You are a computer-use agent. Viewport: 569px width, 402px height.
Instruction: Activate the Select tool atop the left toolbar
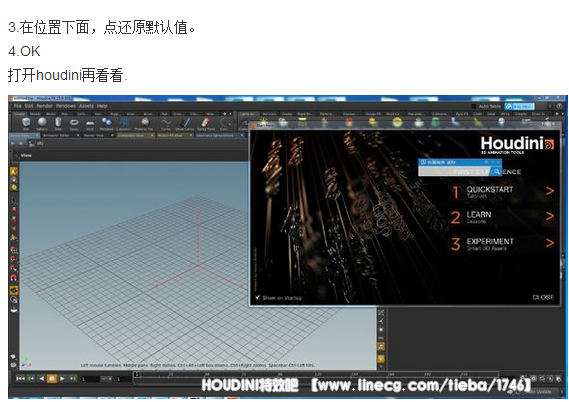(14, 171)
